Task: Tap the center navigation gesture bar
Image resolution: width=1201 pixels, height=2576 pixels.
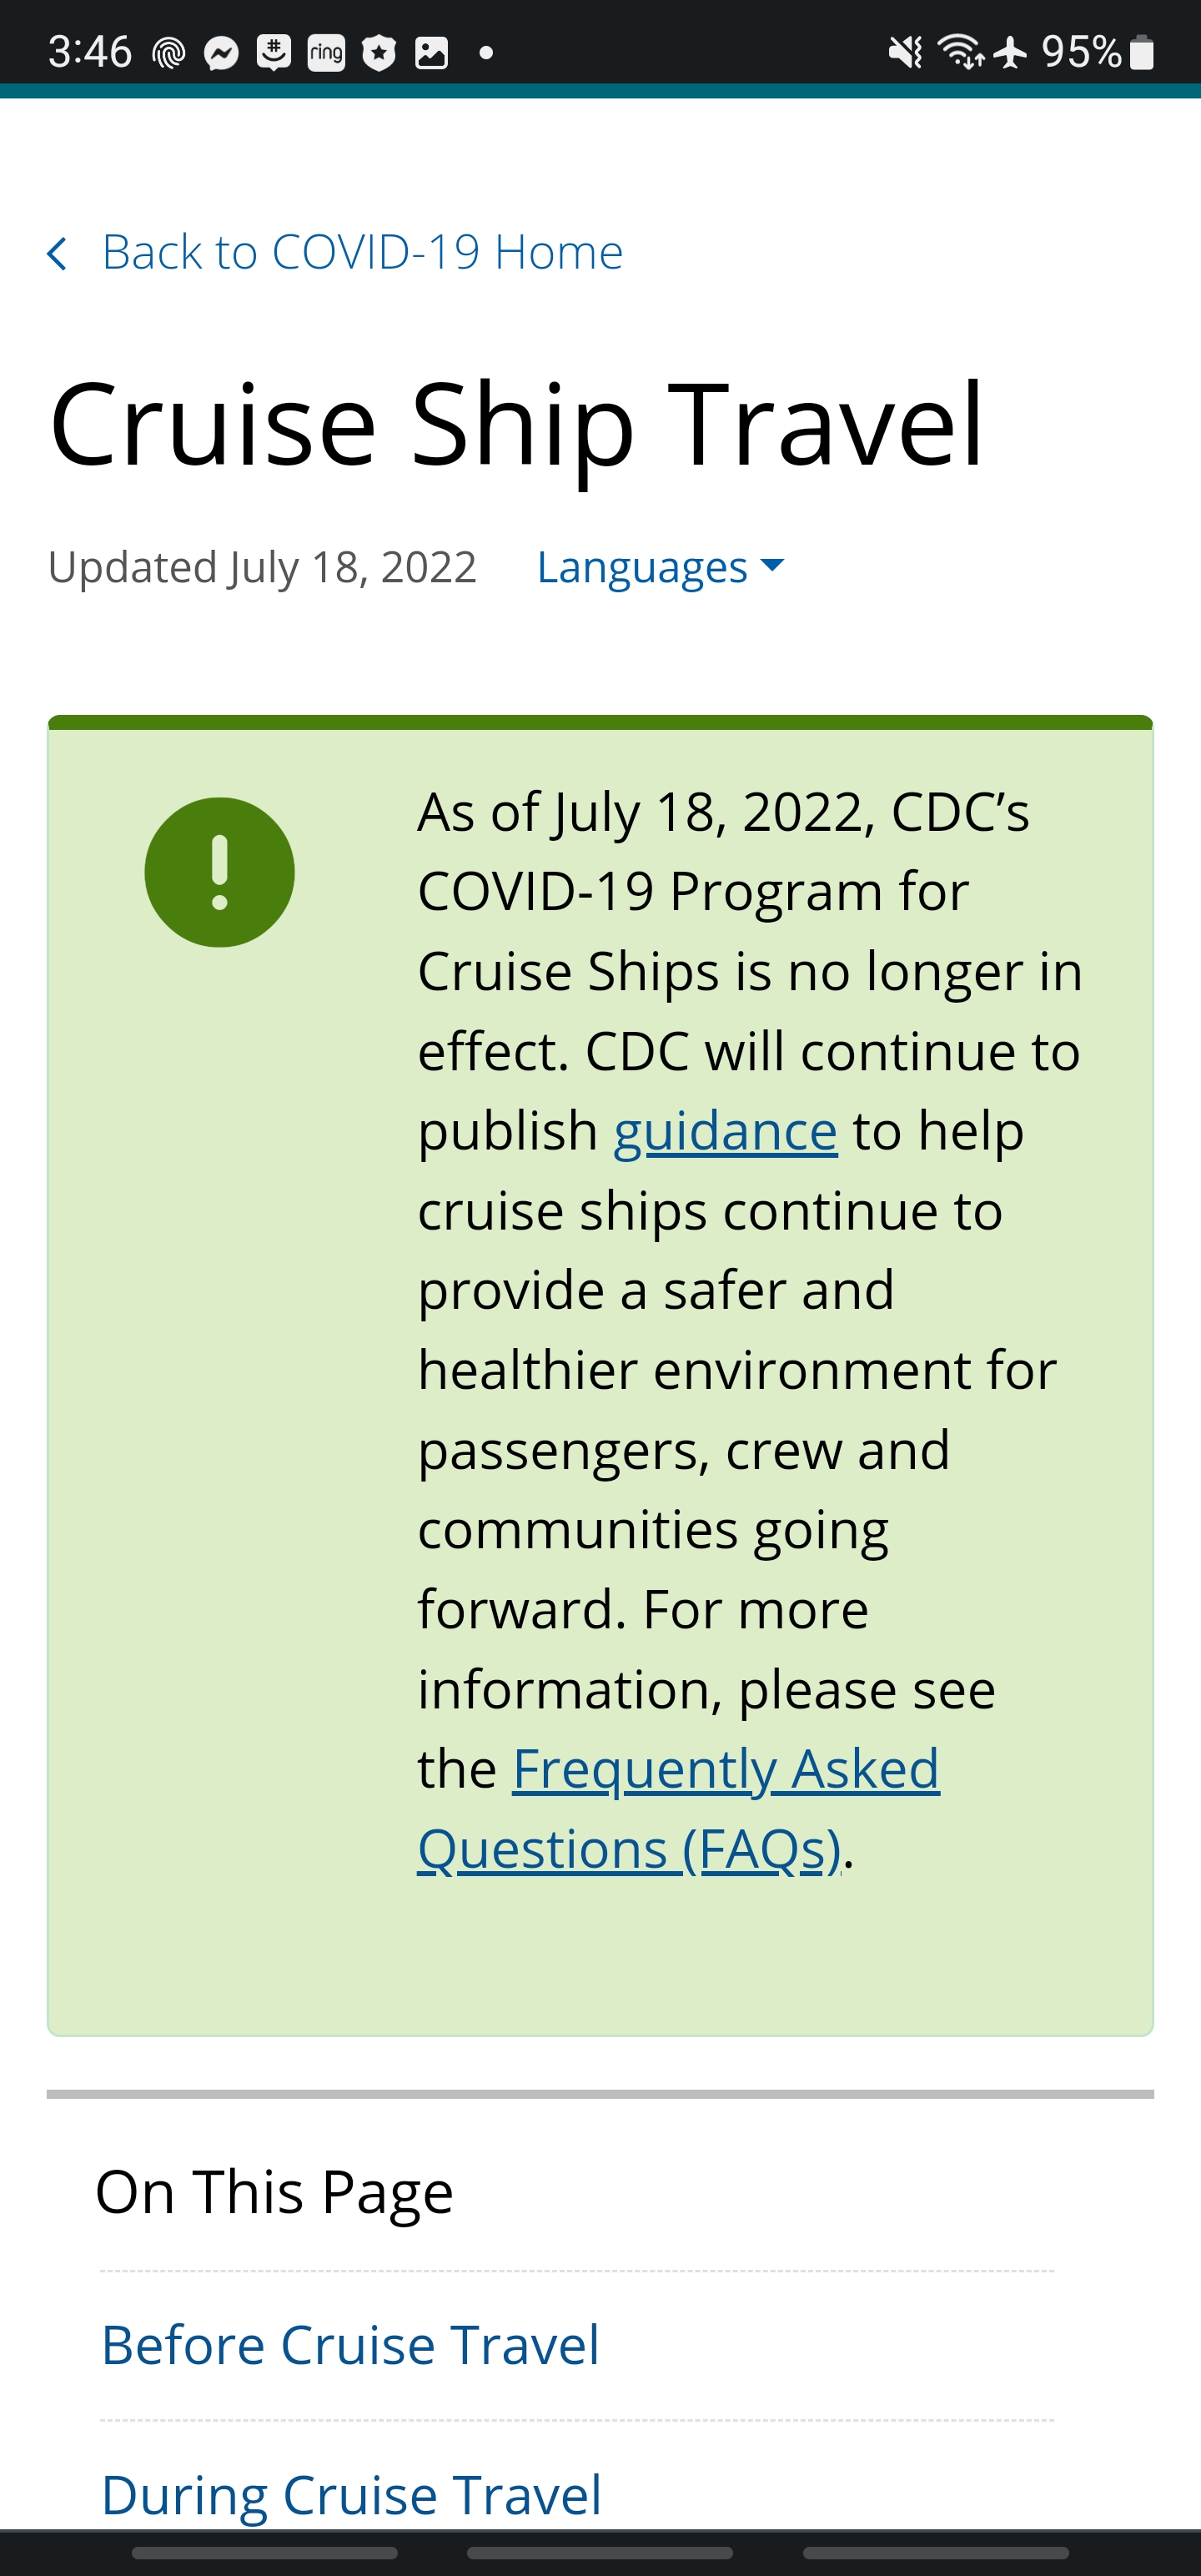Action: [x=600, y=2553]
